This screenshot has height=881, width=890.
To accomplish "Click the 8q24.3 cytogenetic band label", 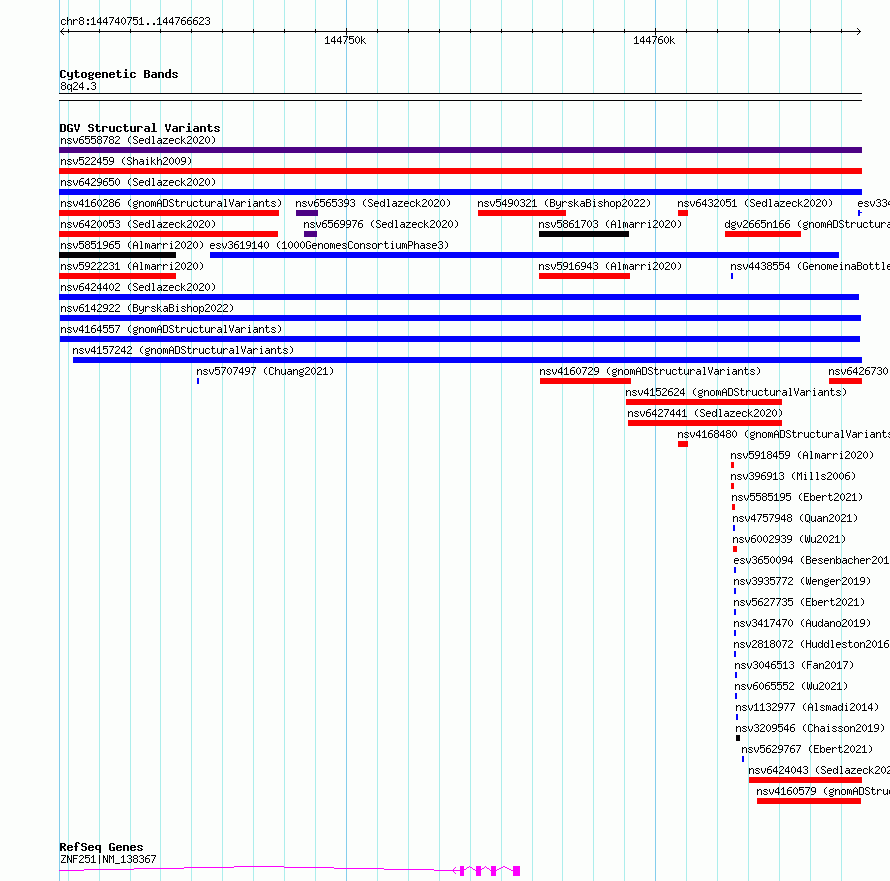I will click(78, 86).
